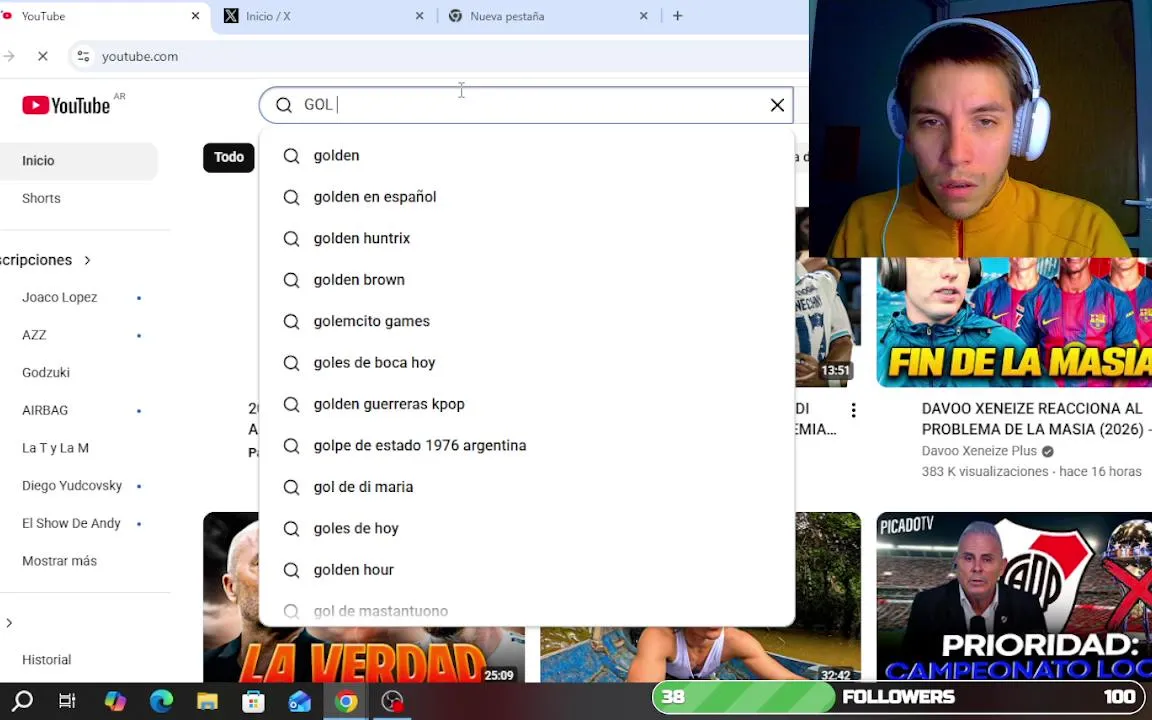
Task: Open three-dot menu on the 13:51 video
Action: click(853, 410)
